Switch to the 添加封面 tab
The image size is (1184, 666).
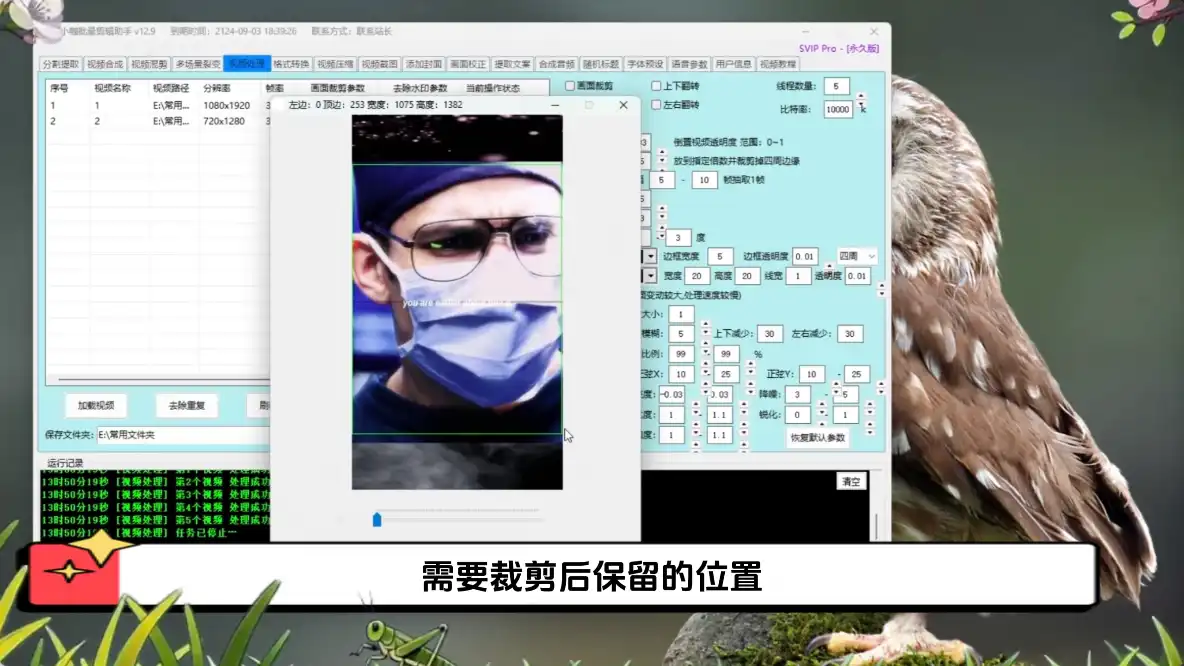click(424, 64)
